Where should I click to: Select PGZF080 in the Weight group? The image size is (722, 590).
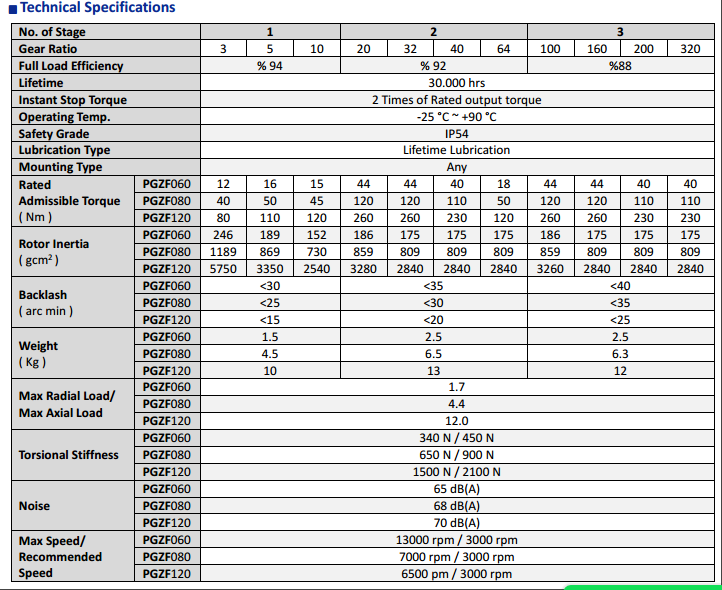[167, 354]
